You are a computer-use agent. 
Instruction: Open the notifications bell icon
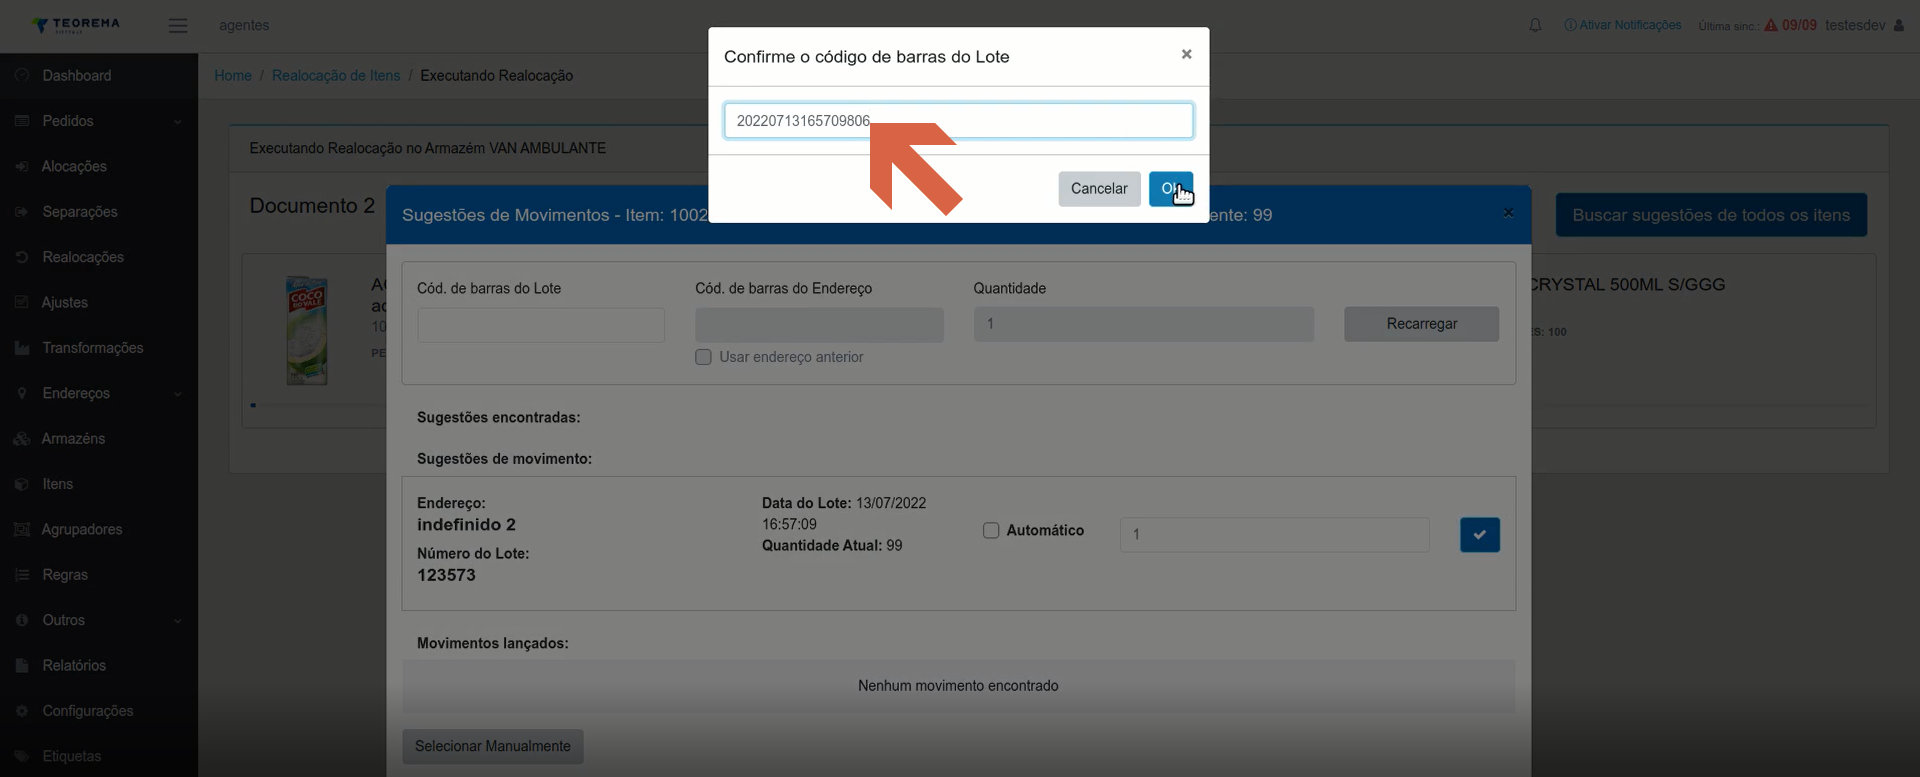click(x=1535, y=25)
